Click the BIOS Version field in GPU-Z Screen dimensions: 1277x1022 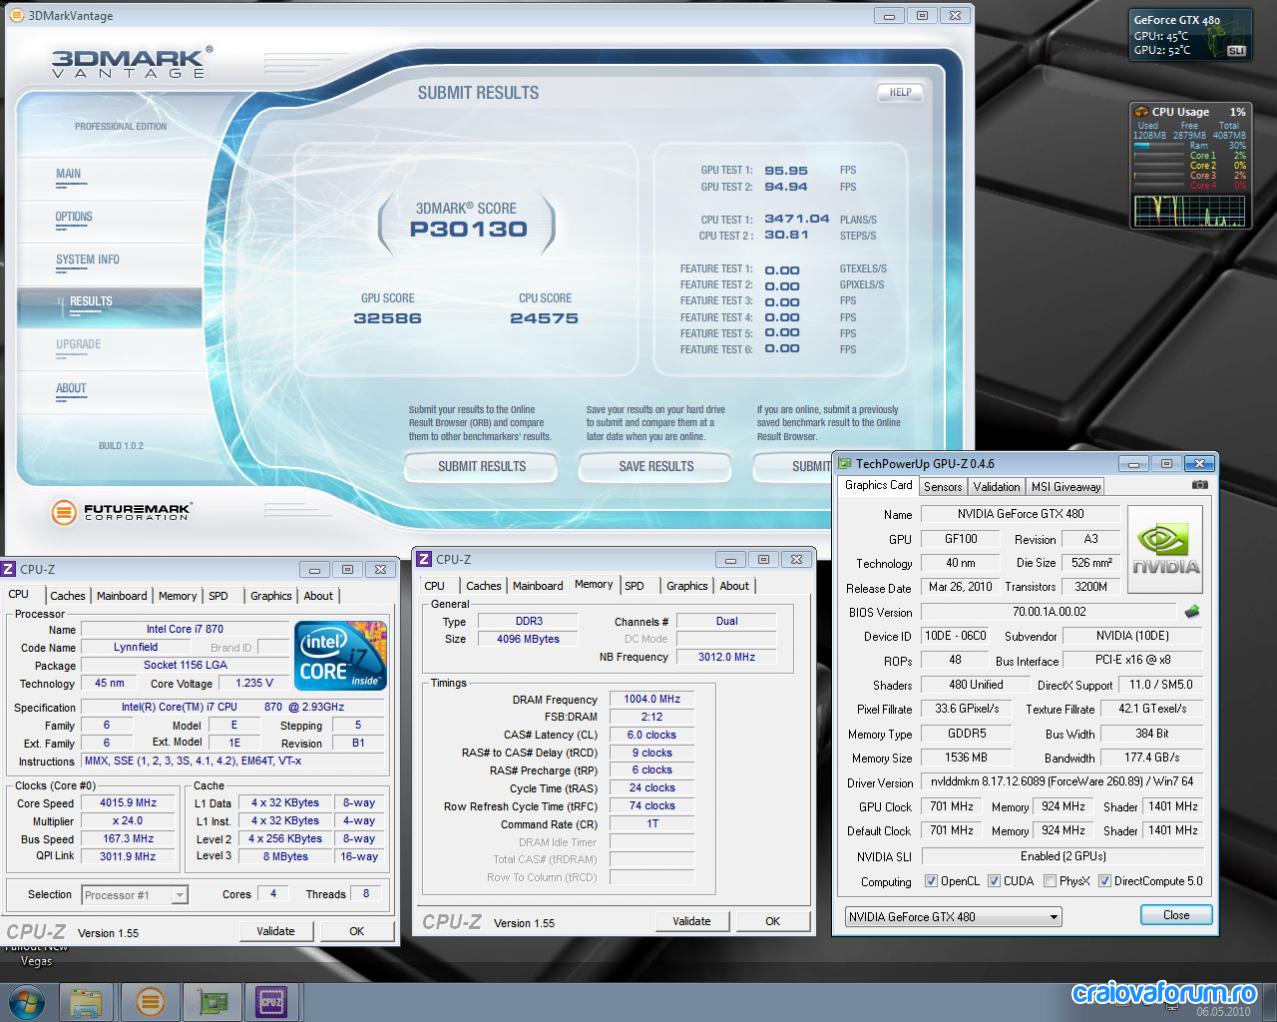click(x=1048, y=612)
